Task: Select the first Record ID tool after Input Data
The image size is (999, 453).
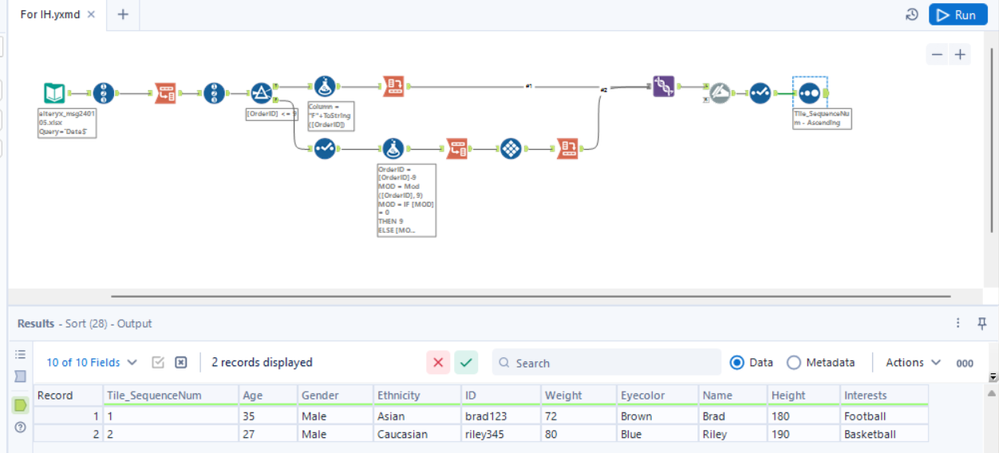Action: (103, 93)
